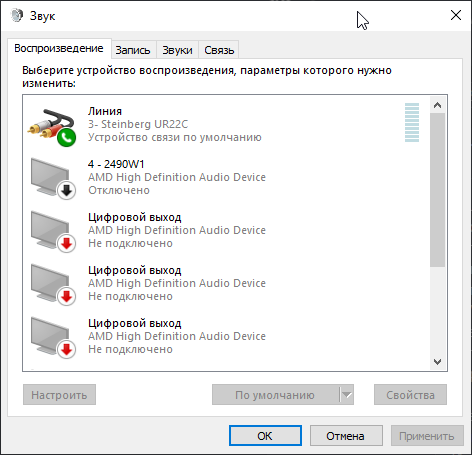This screenshot has width=472, height=455.
Task: Click the scroll up arrow in device list
Action: pos(437,105)
